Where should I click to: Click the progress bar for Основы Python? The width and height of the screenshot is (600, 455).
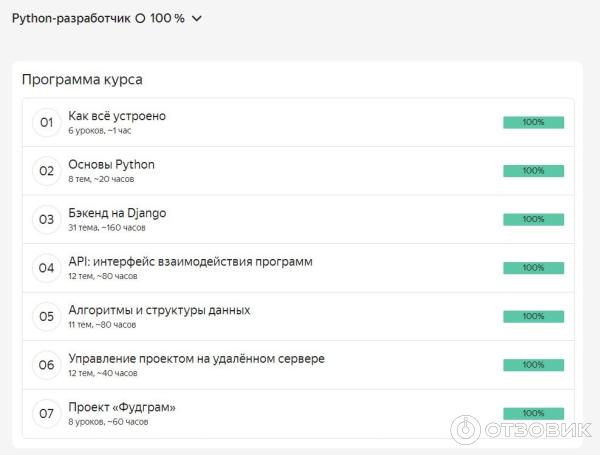[x=533, y=171]
